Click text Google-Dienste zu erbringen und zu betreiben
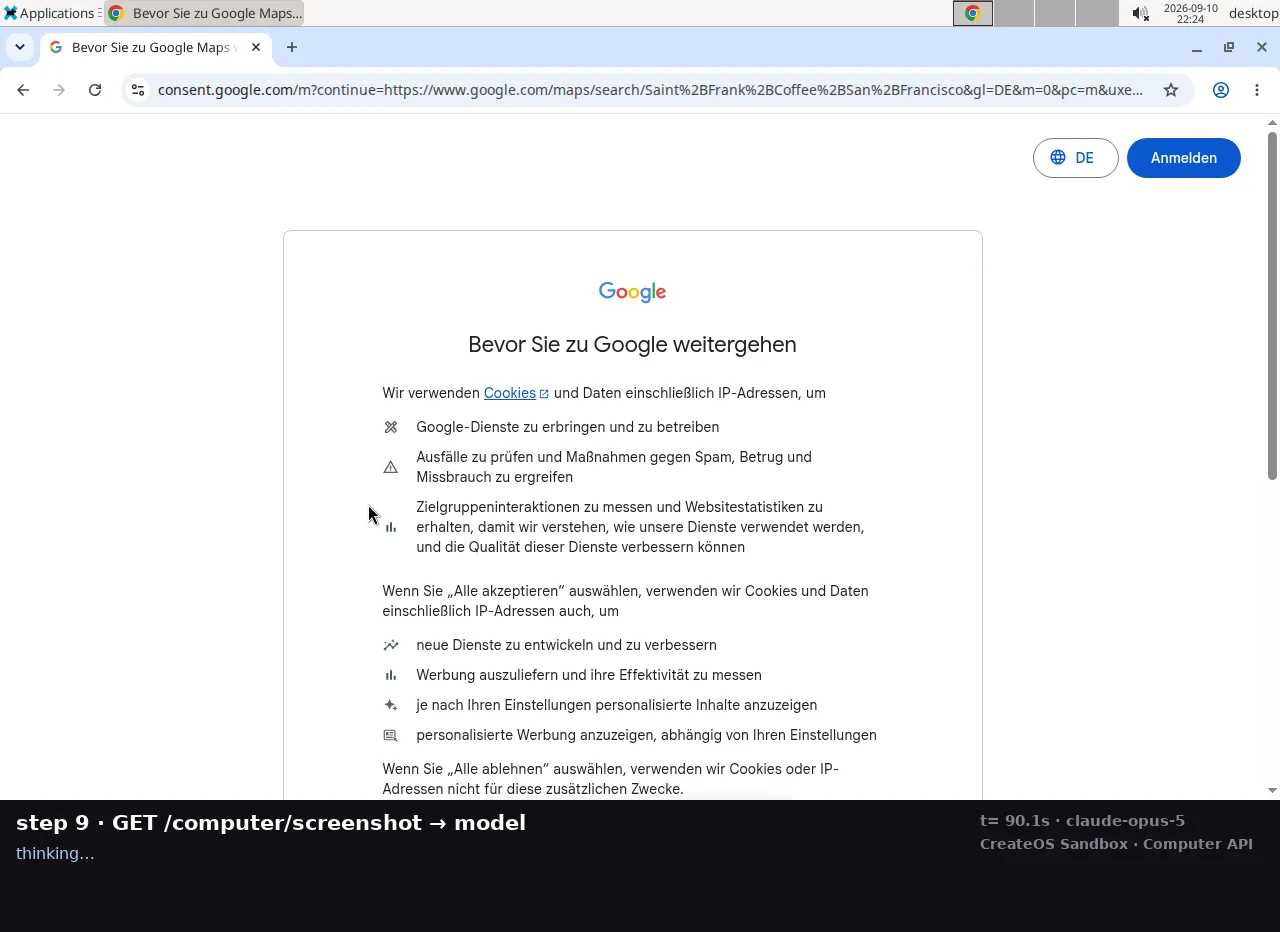Screen dimensions: 1280x932 pos(567,427)
